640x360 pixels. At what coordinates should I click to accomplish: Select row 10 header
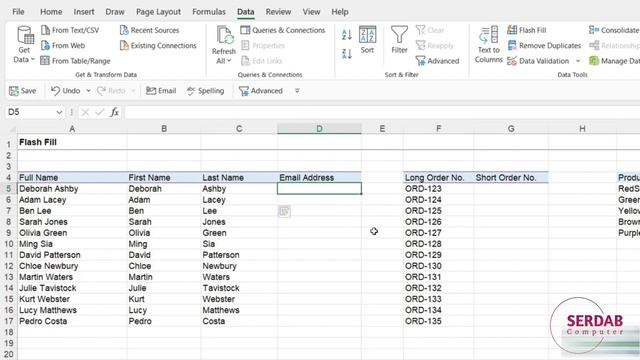point(9,244)
